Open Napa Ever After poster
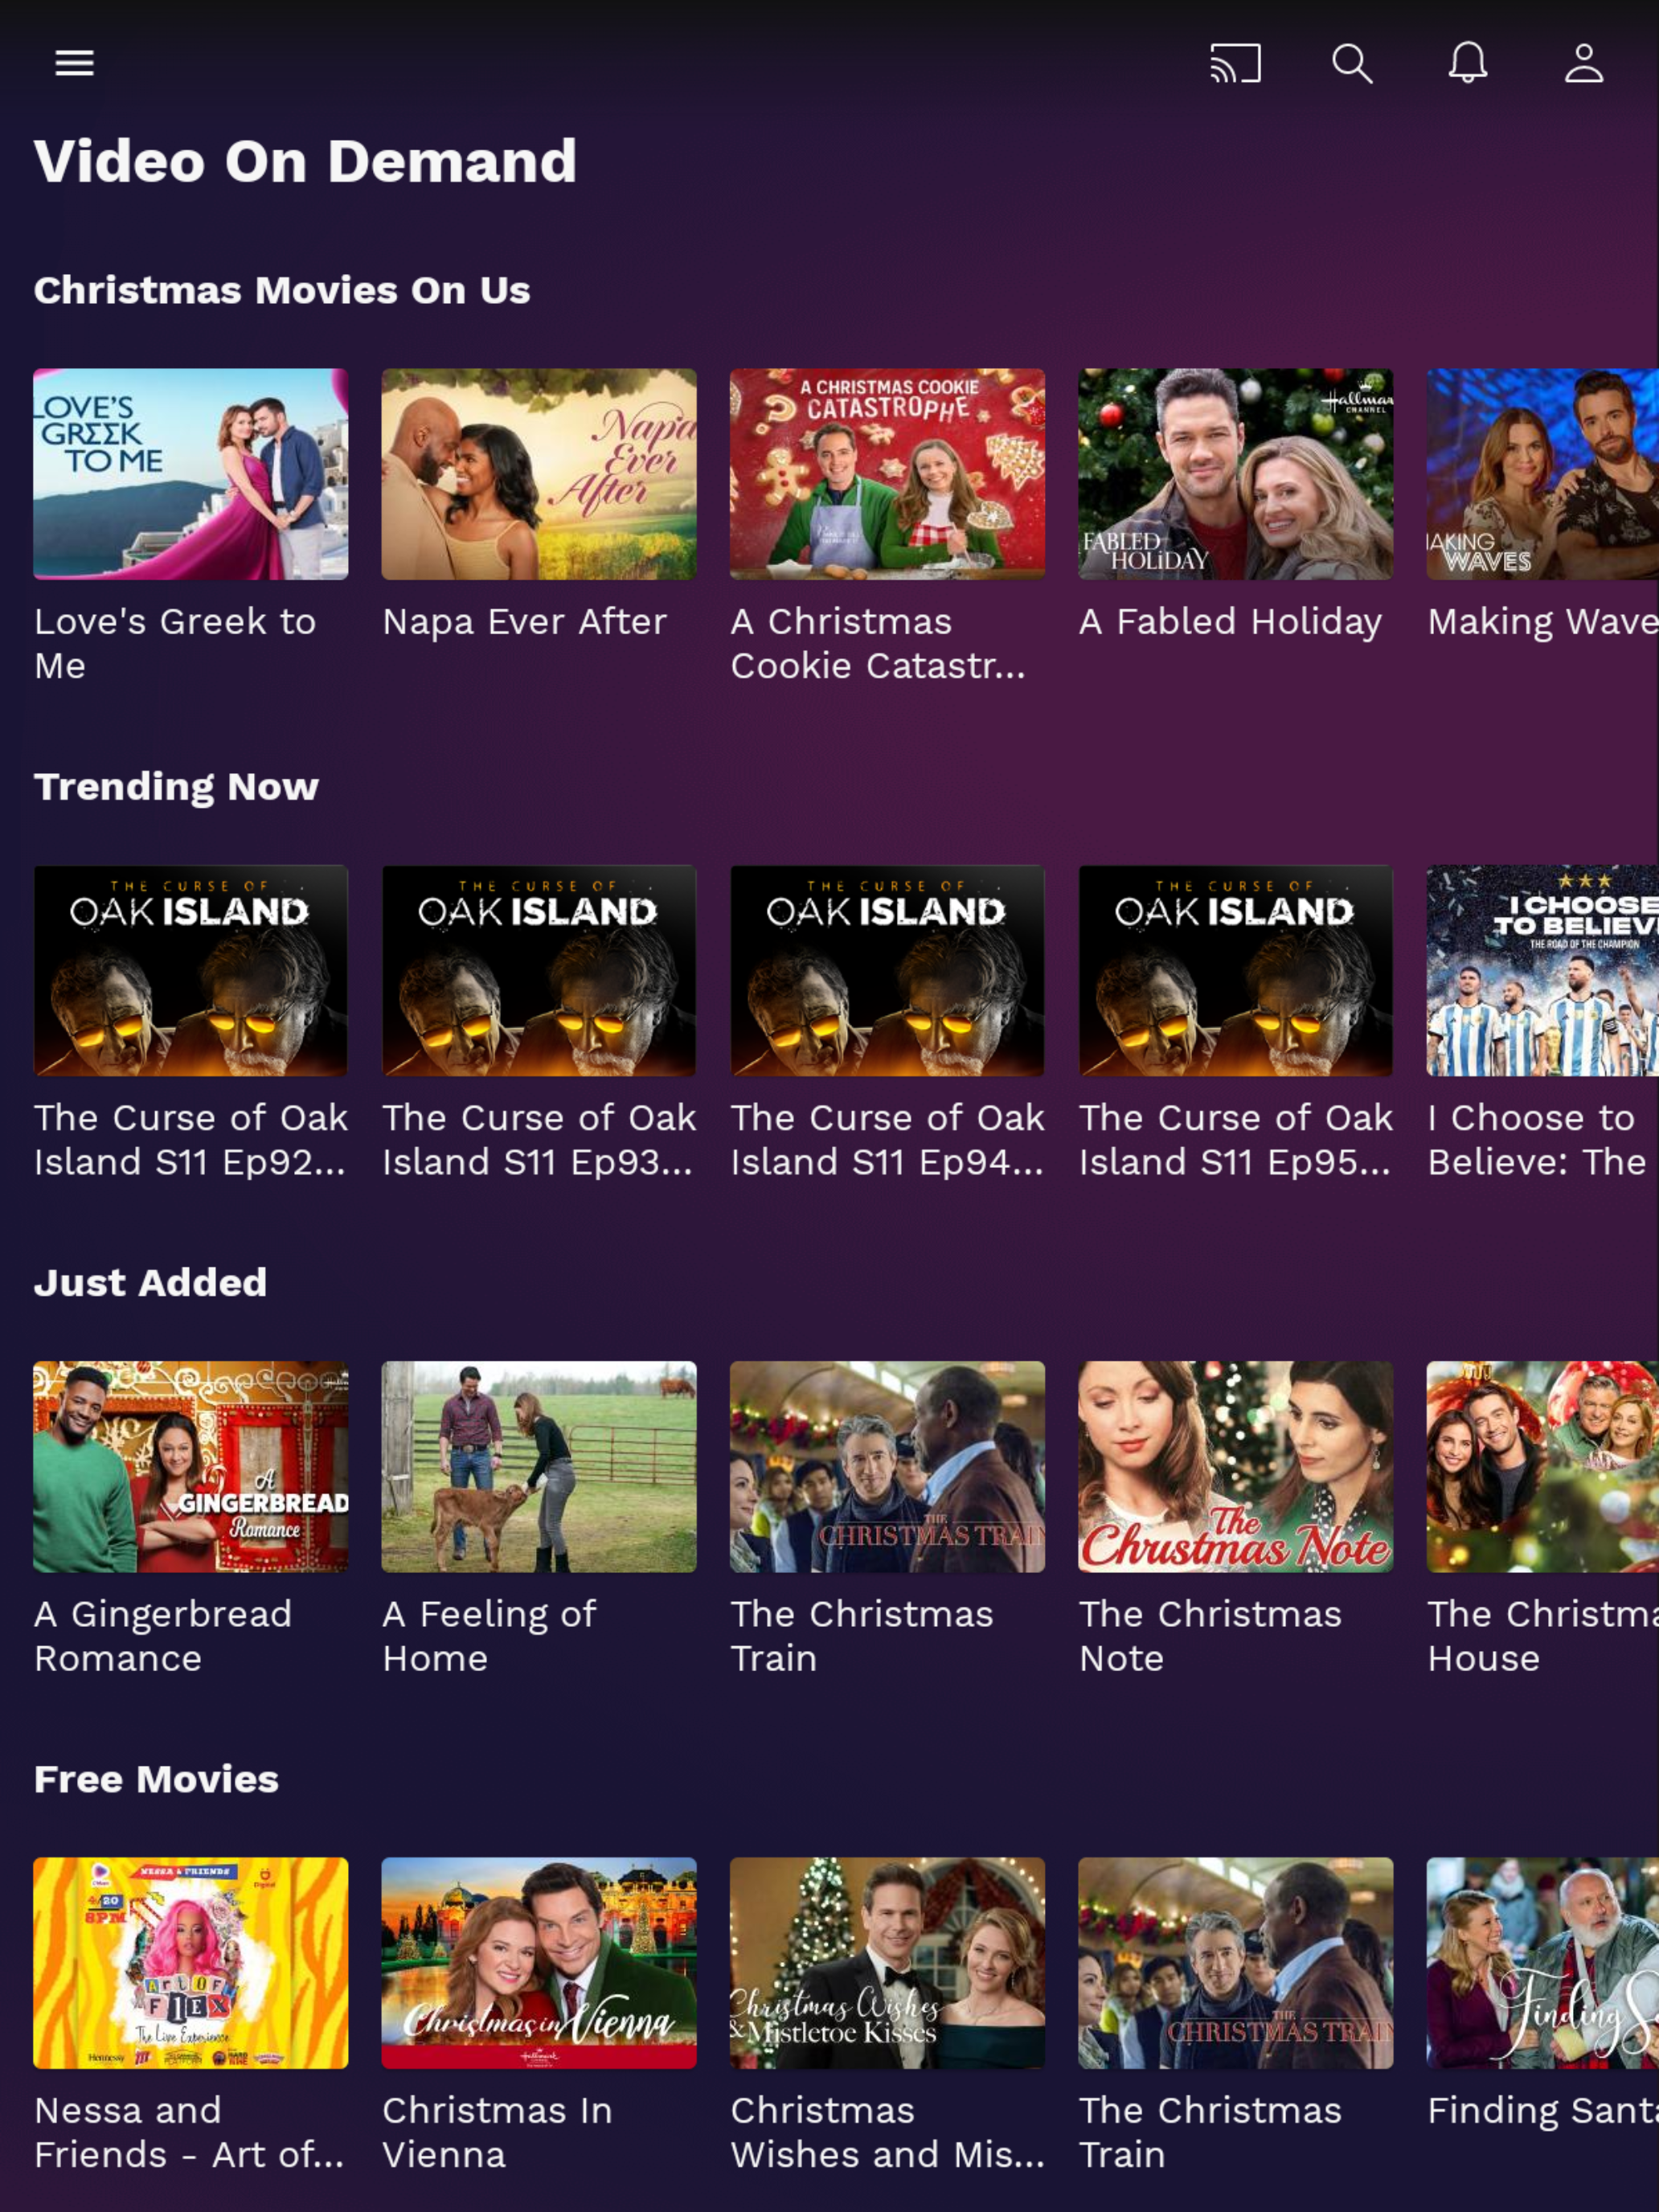 click(x=539, y=474)
